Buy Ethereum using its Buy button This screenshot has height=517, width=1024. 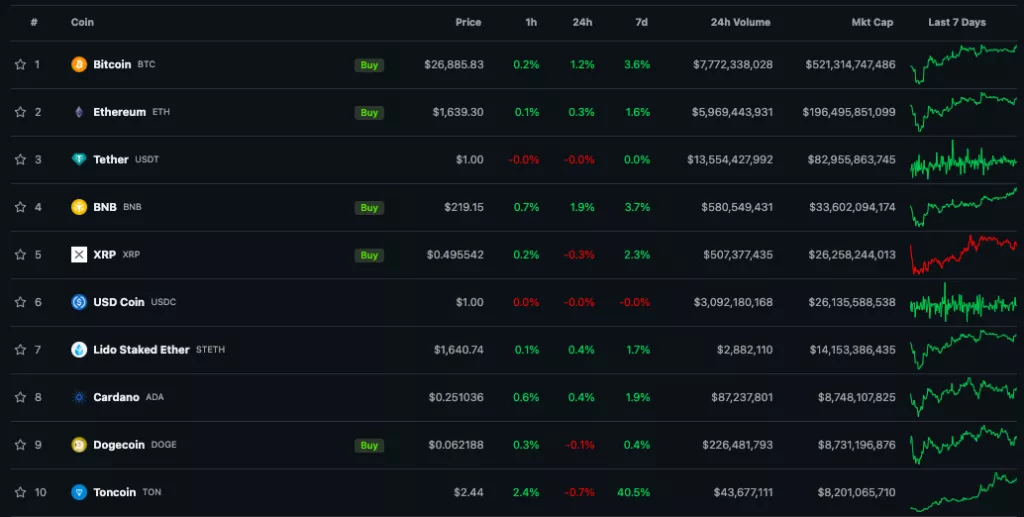[x=369, y=112]
